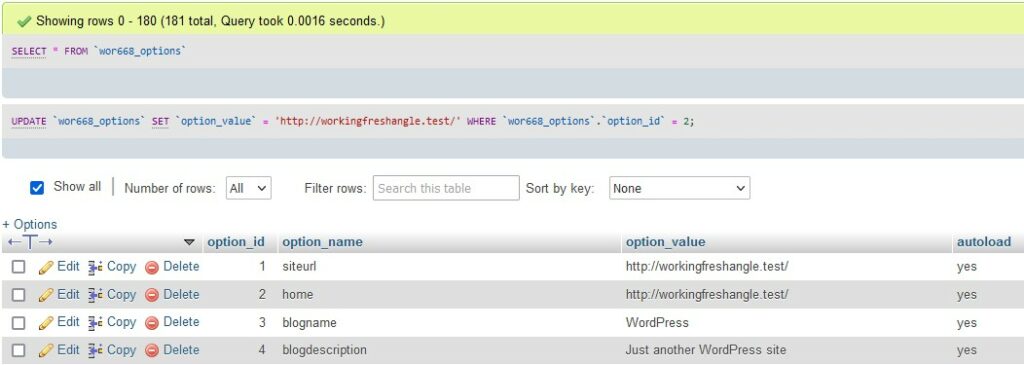Click the Delete icon for siteurl row
1024x365 pixels.
tap(152, 267)
